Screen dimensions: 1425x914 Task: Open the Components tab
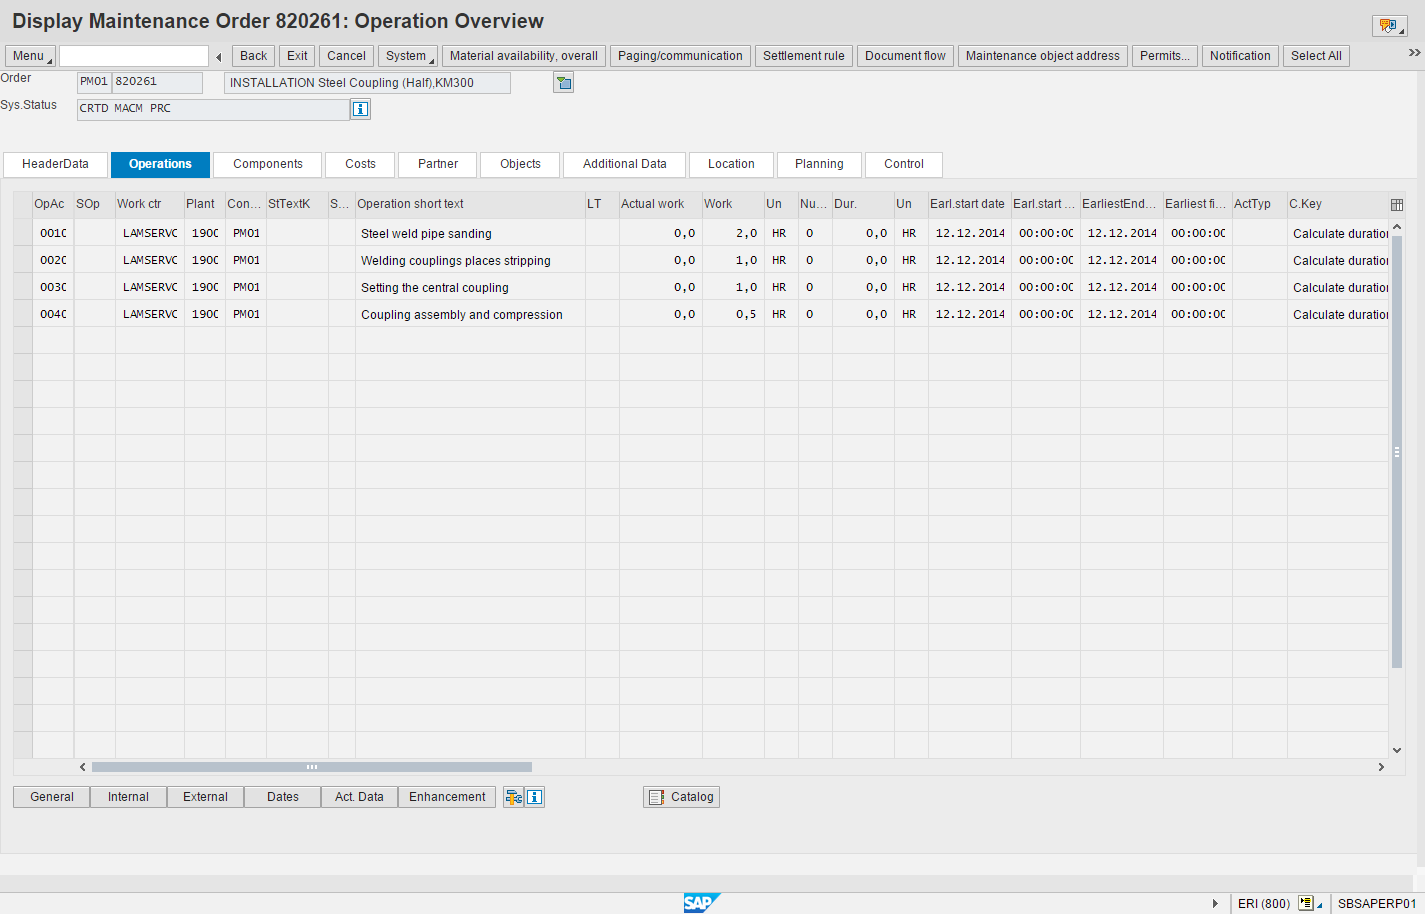268,164
